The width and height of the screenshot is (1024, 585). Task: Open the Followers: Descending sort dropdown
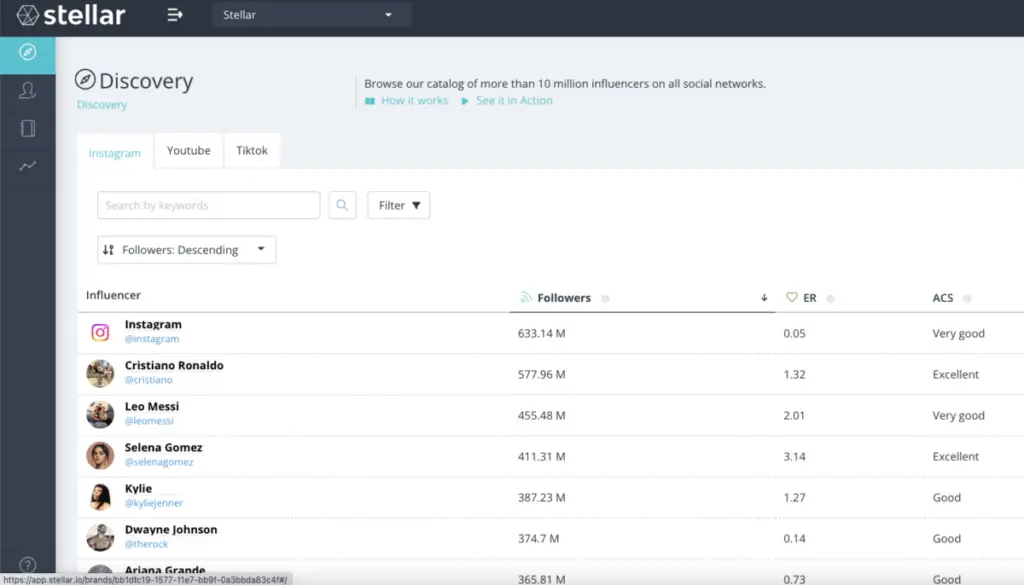click(x=186, y=250)
